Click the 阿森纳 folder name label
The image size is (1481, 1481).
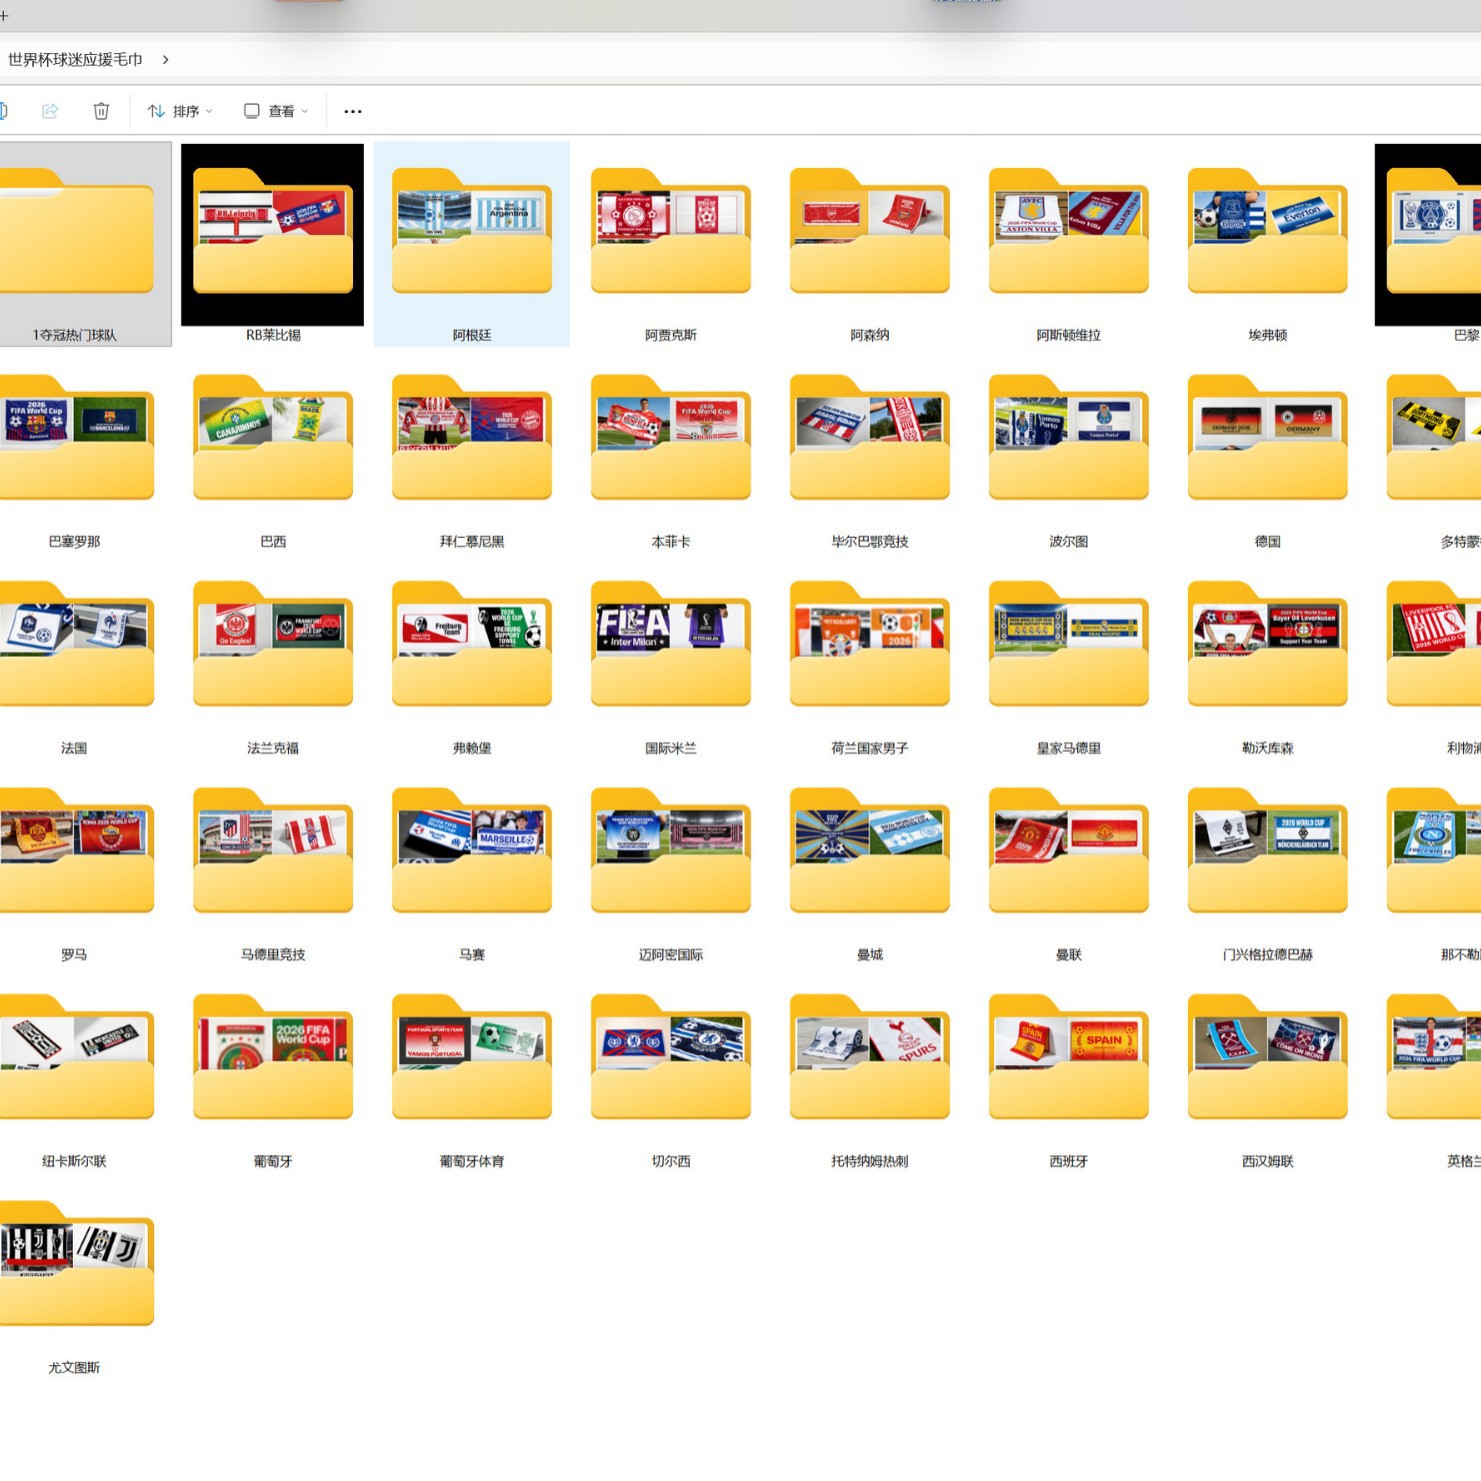click(x=870, y=335)
